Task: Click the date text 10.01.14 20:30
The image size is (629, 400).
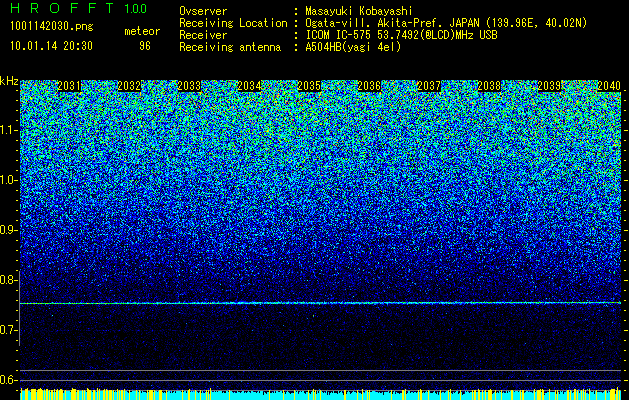Action: [51, 46]
